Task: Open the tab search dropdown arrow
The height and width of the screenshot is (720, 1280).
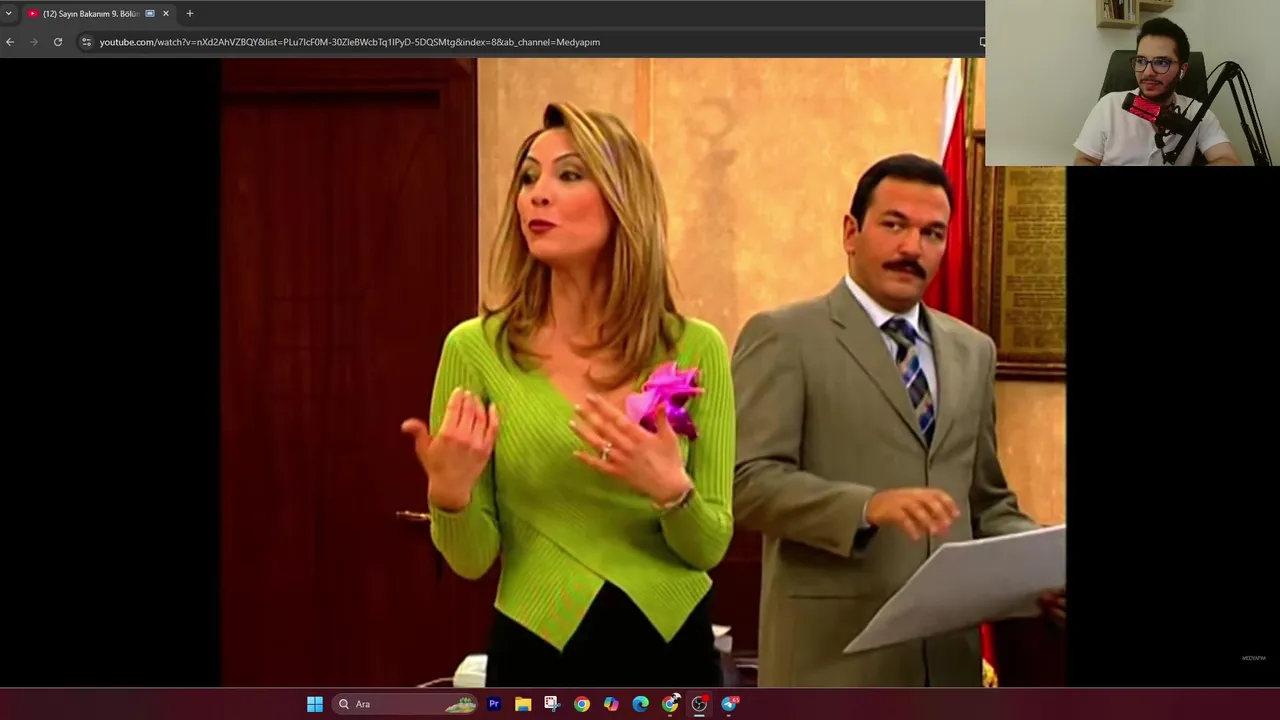Action: 9,13
